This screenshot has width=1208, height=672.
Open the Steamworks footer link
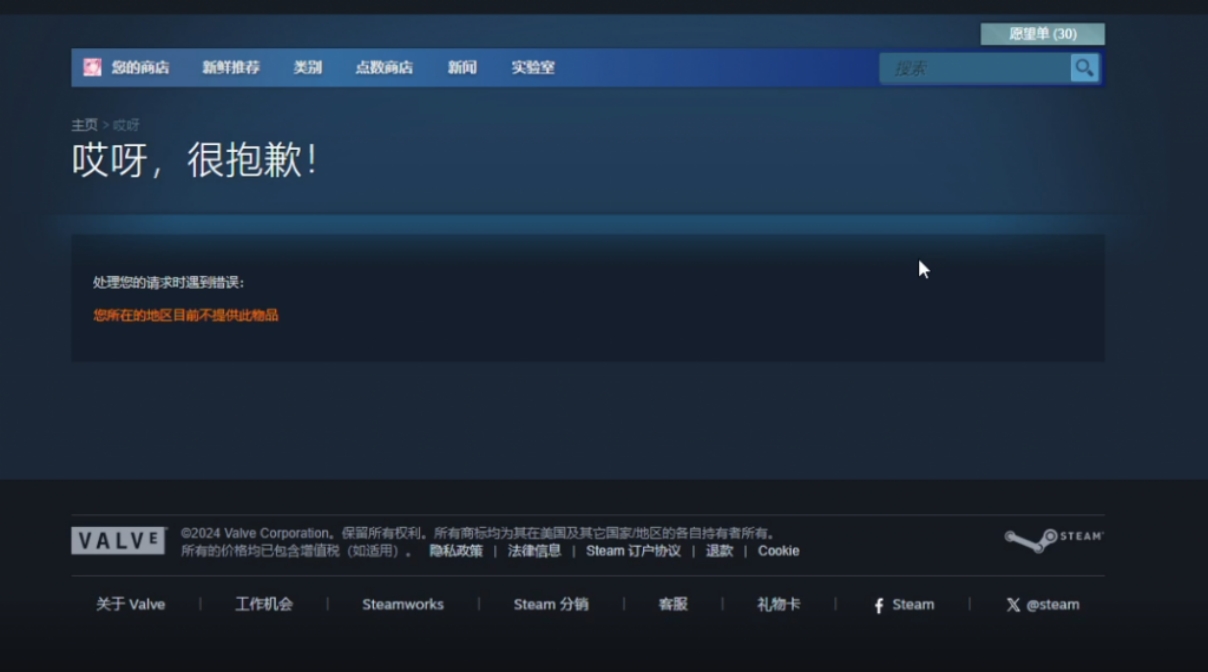[x=401, y=604]
